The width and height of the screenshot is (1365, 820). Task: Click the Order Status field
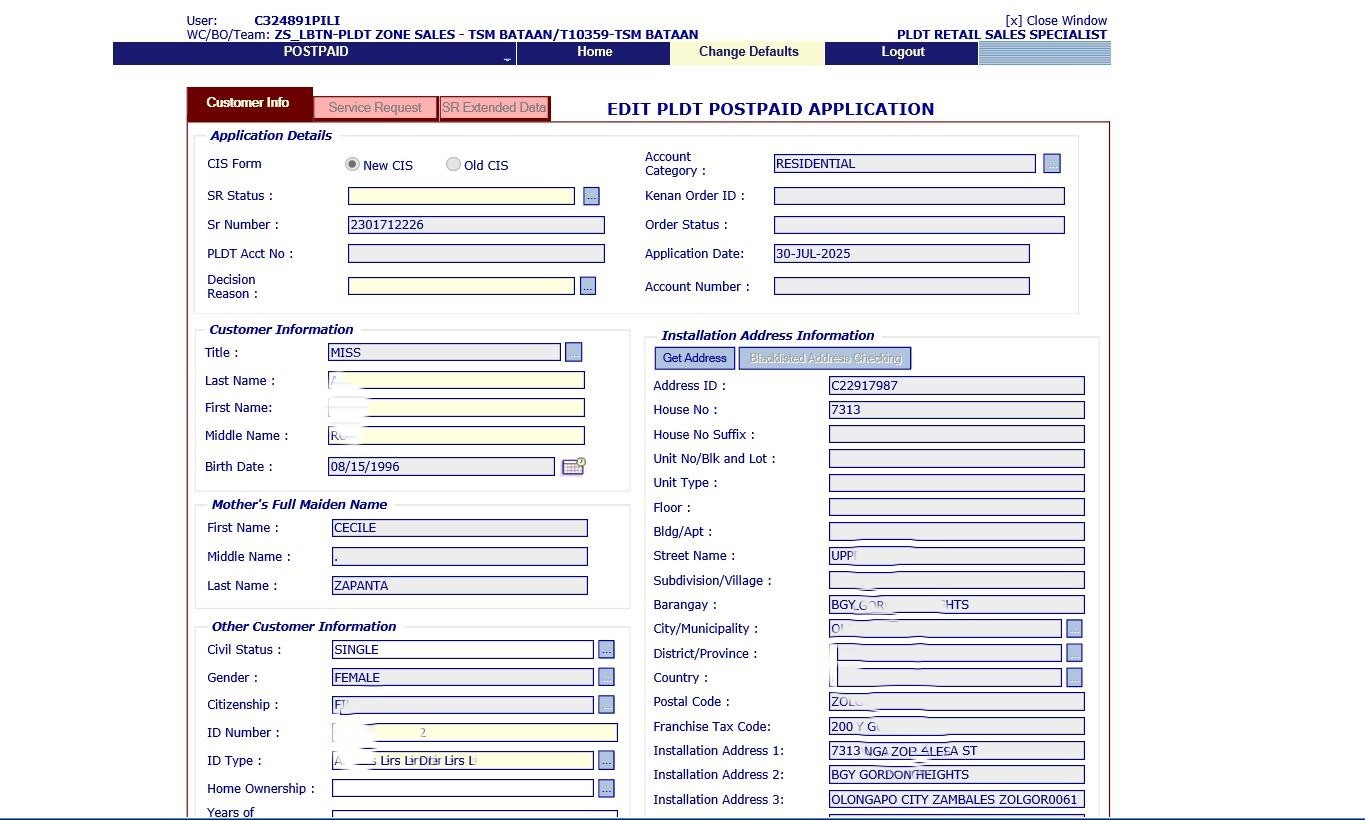point(919,225)
